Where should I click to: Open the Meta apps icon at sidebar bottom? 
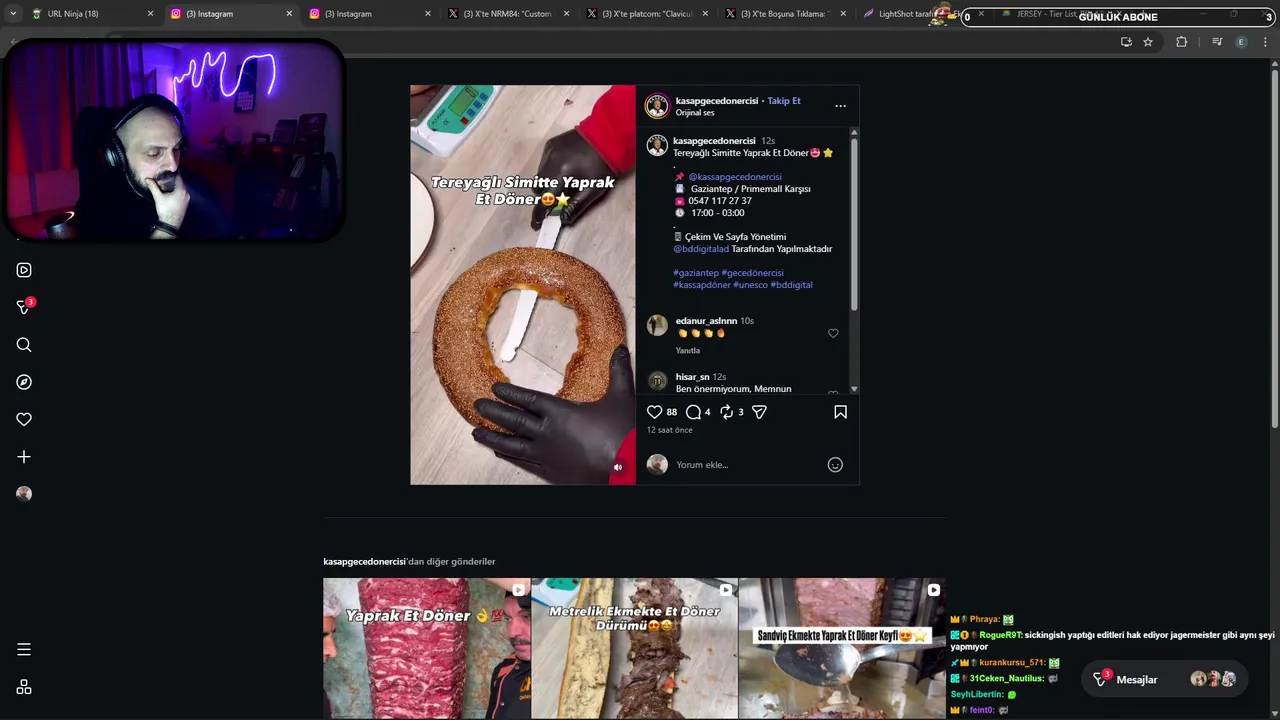pos(24,687)
